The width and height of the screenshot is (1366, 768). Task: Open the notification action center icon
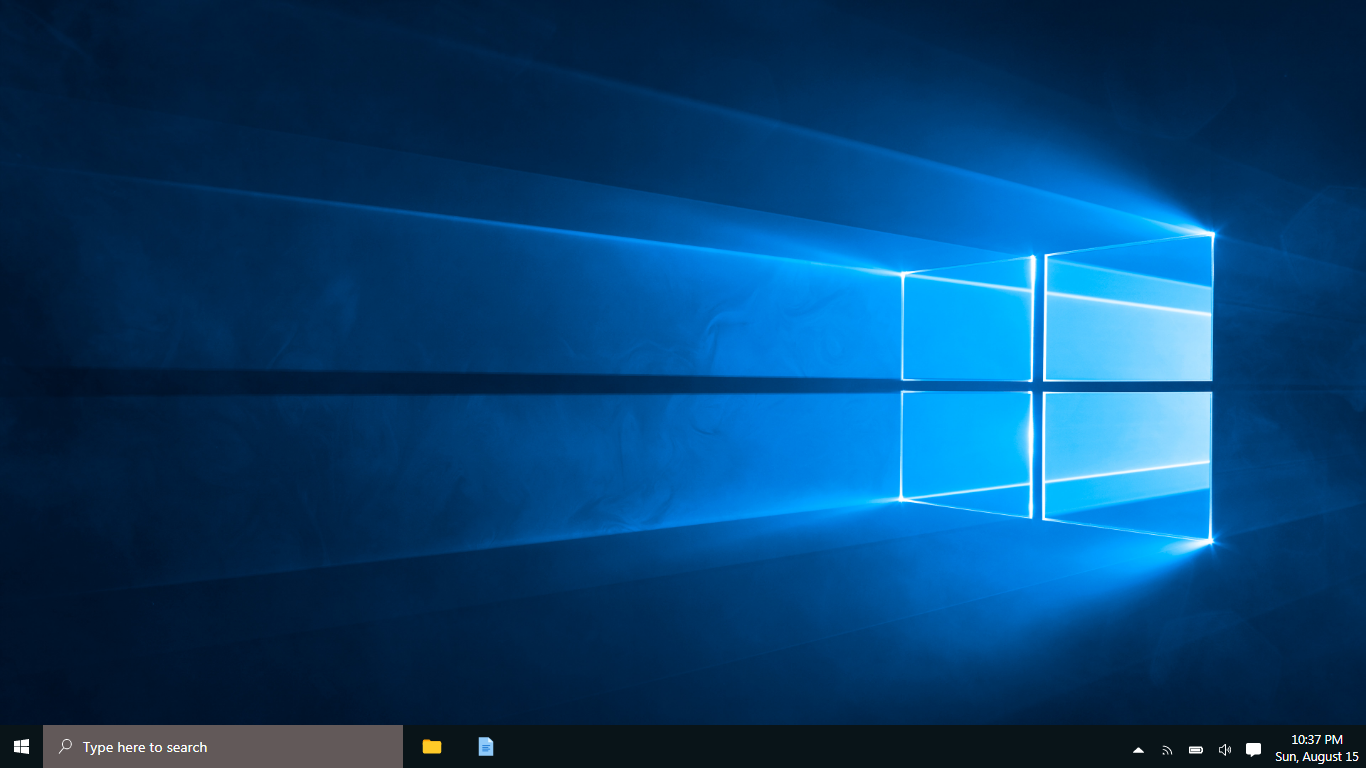point(1253,749)
